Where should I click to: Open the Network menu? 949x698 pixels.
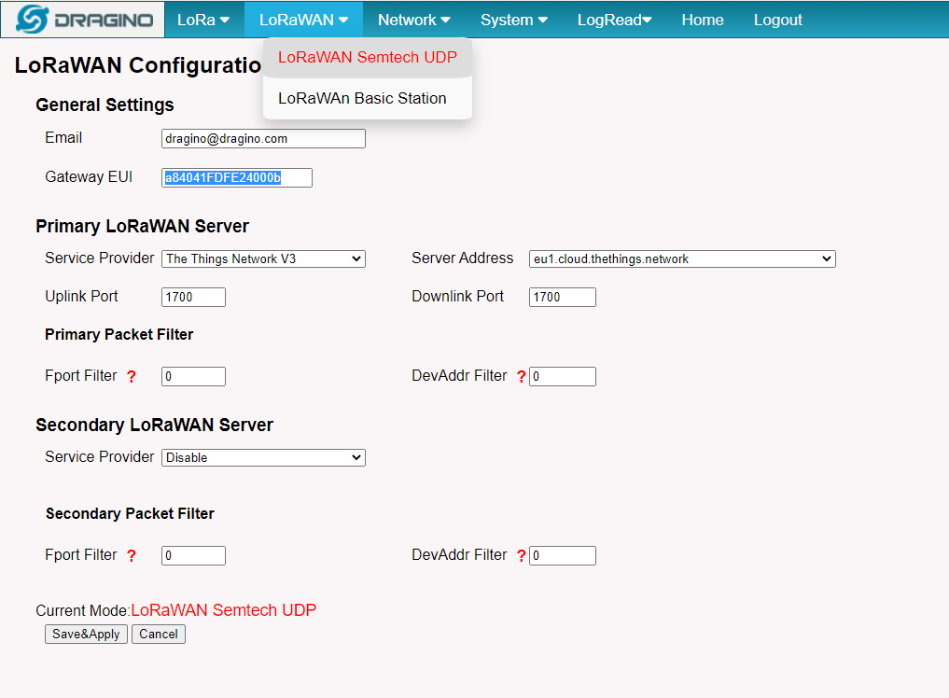click(x=414, y=20)
